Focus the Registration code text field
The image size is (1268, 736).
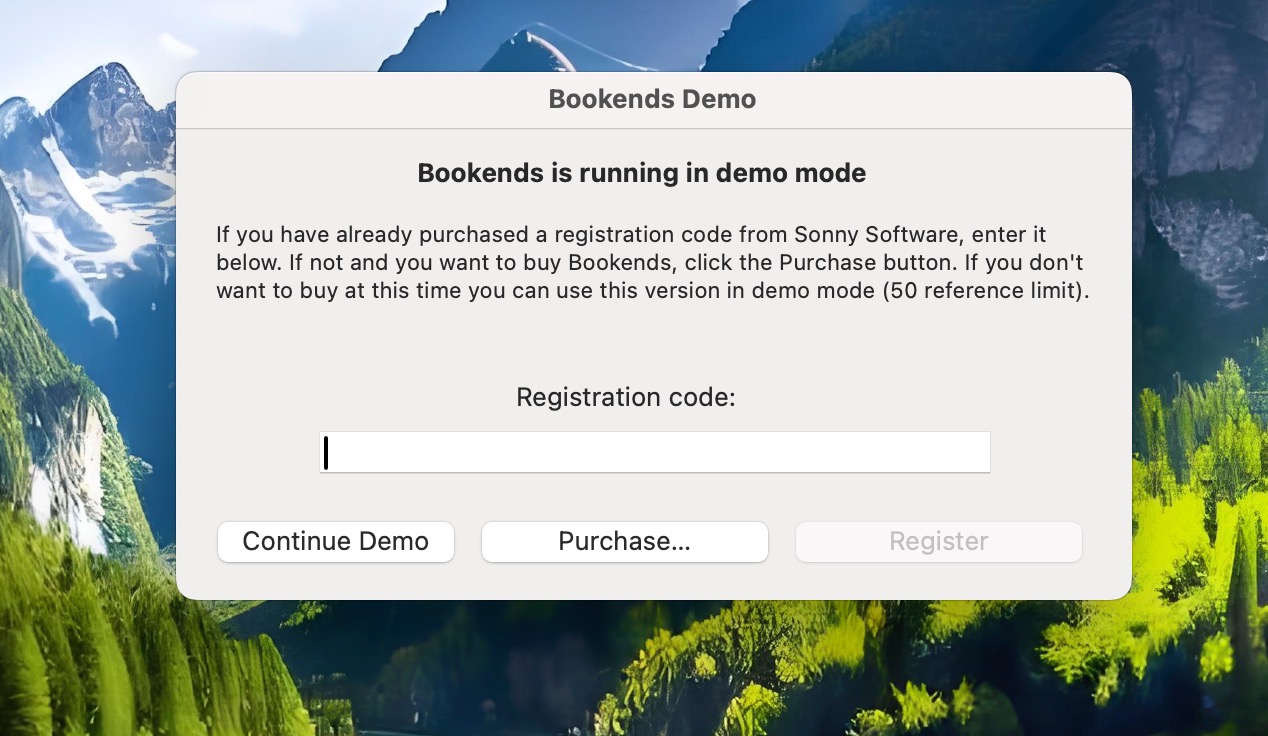click(x=654, y=452)
